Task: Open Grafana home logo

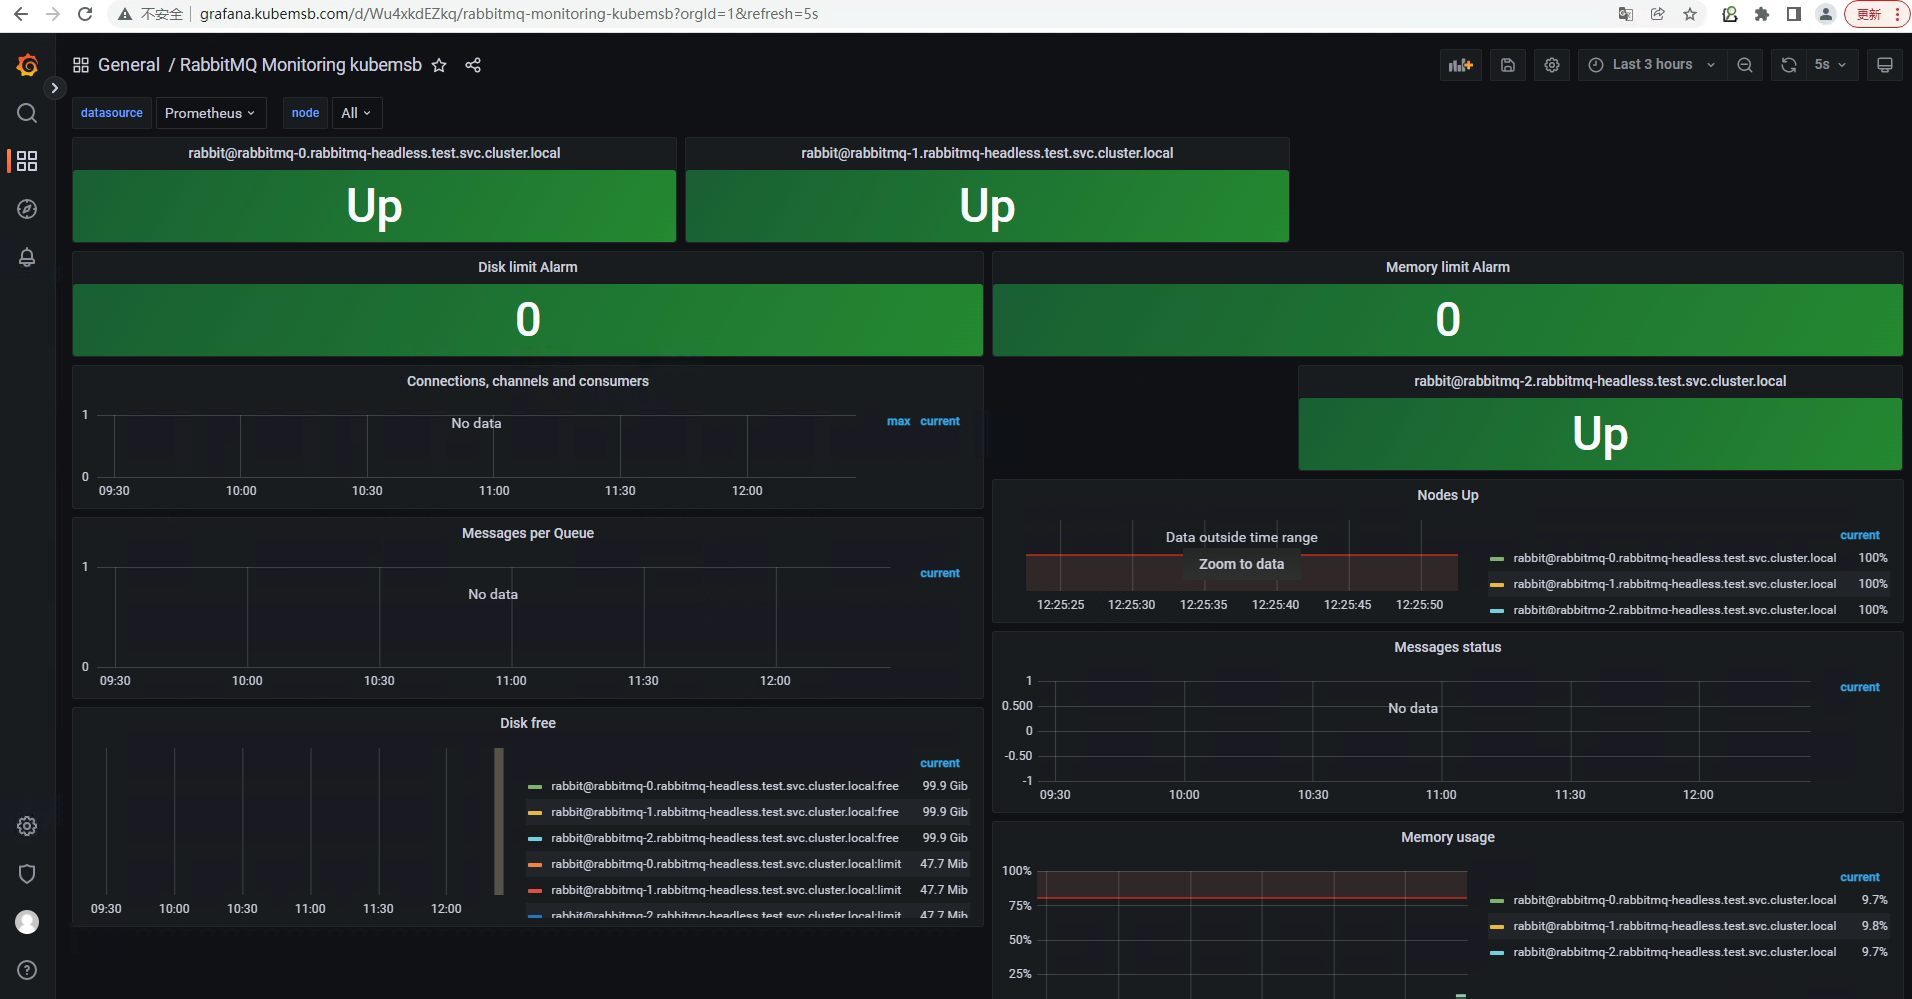Action: pos(27,65)
